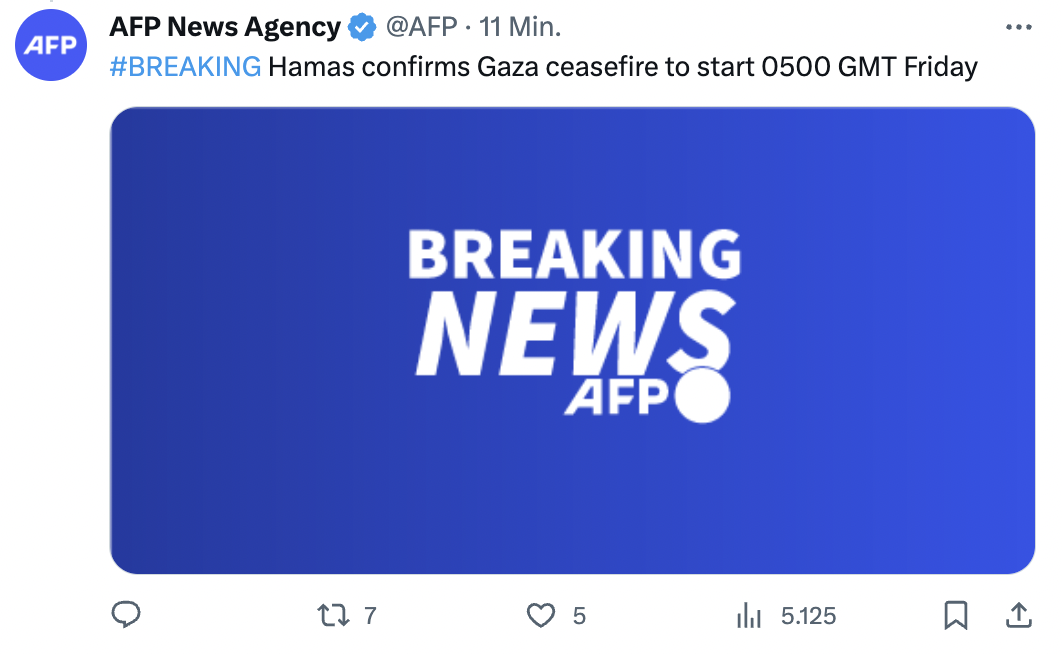Like the tweet with the heart icon
The width and height of the screenshot is (1062, 654).
click(x=540, y=615)
